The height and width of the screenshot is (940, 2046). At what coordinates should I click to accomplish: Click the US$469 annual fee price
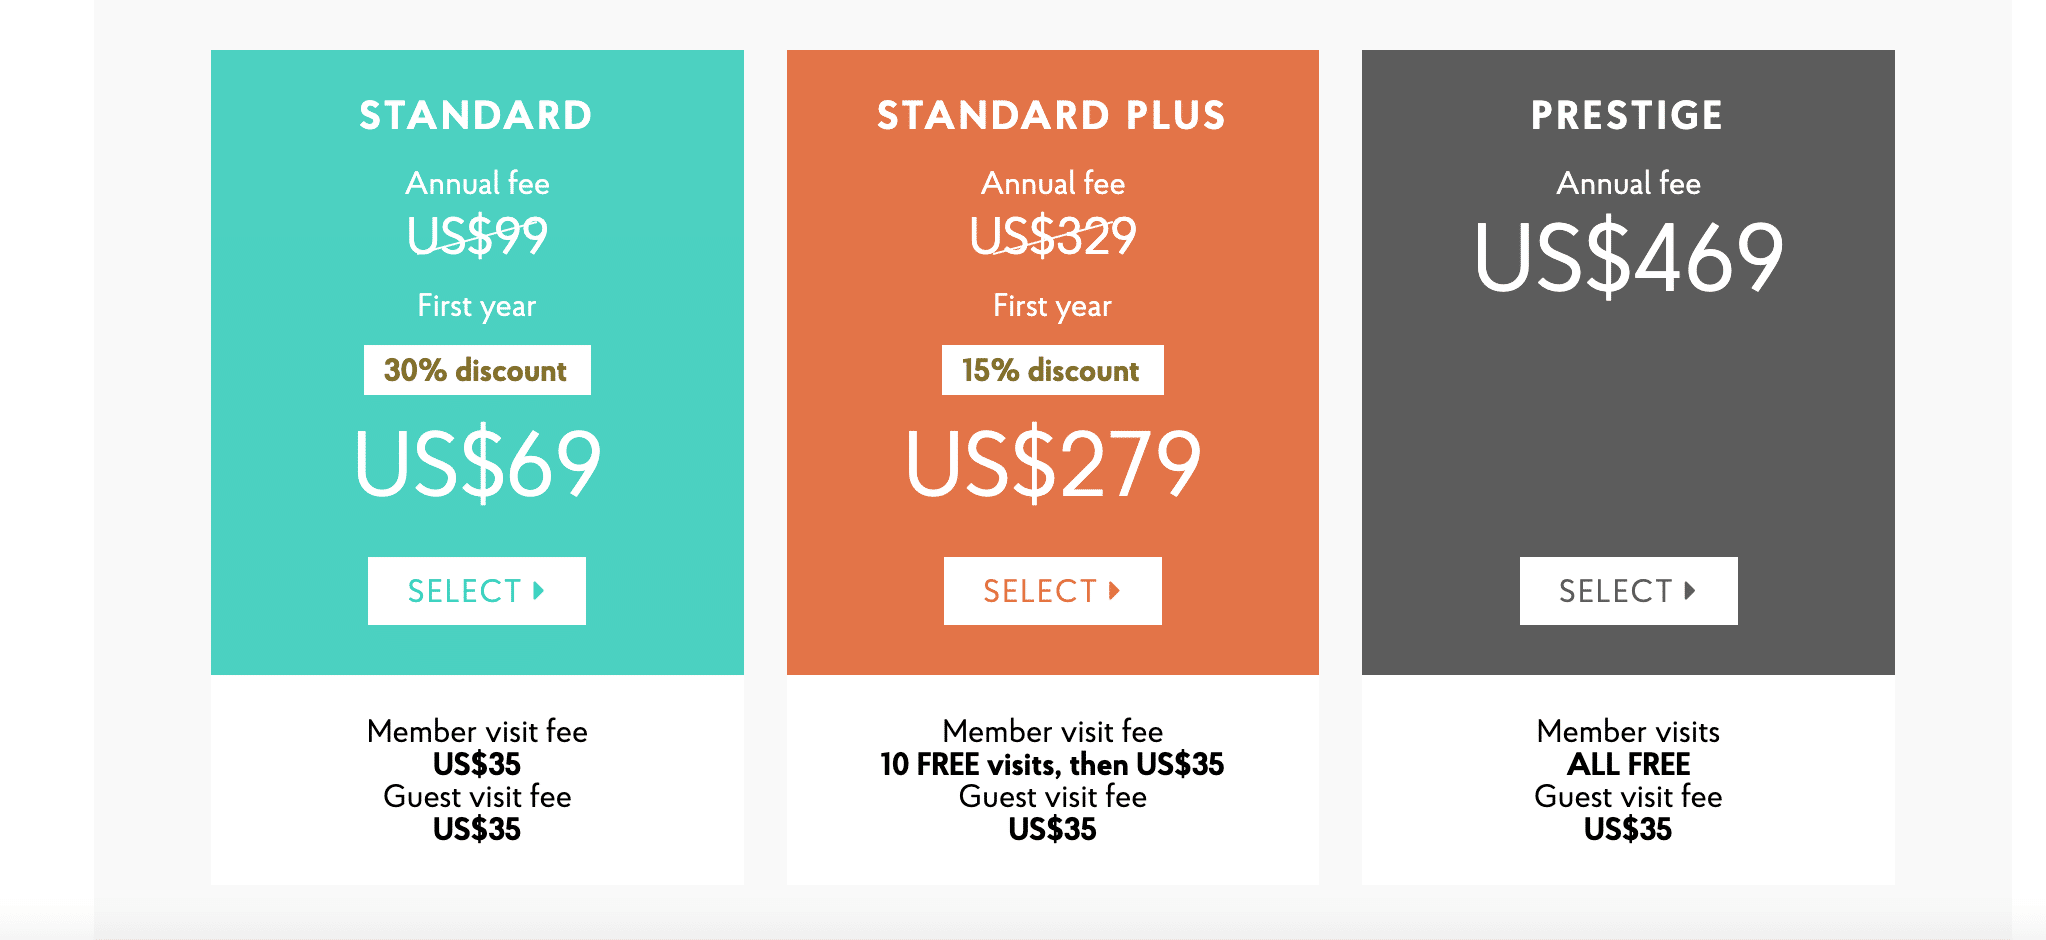(x=1629, y=257)
